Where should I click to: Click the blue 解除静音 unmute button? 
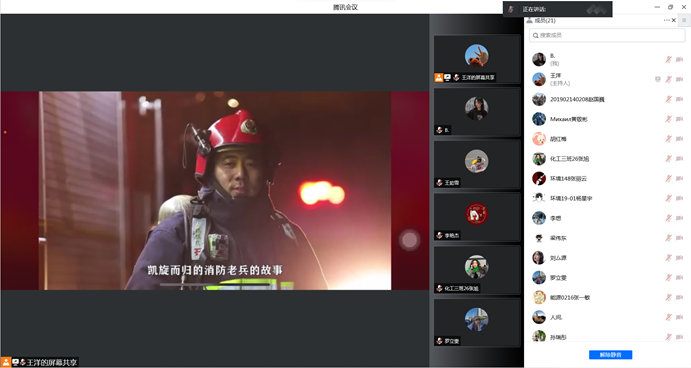[610, 354]
